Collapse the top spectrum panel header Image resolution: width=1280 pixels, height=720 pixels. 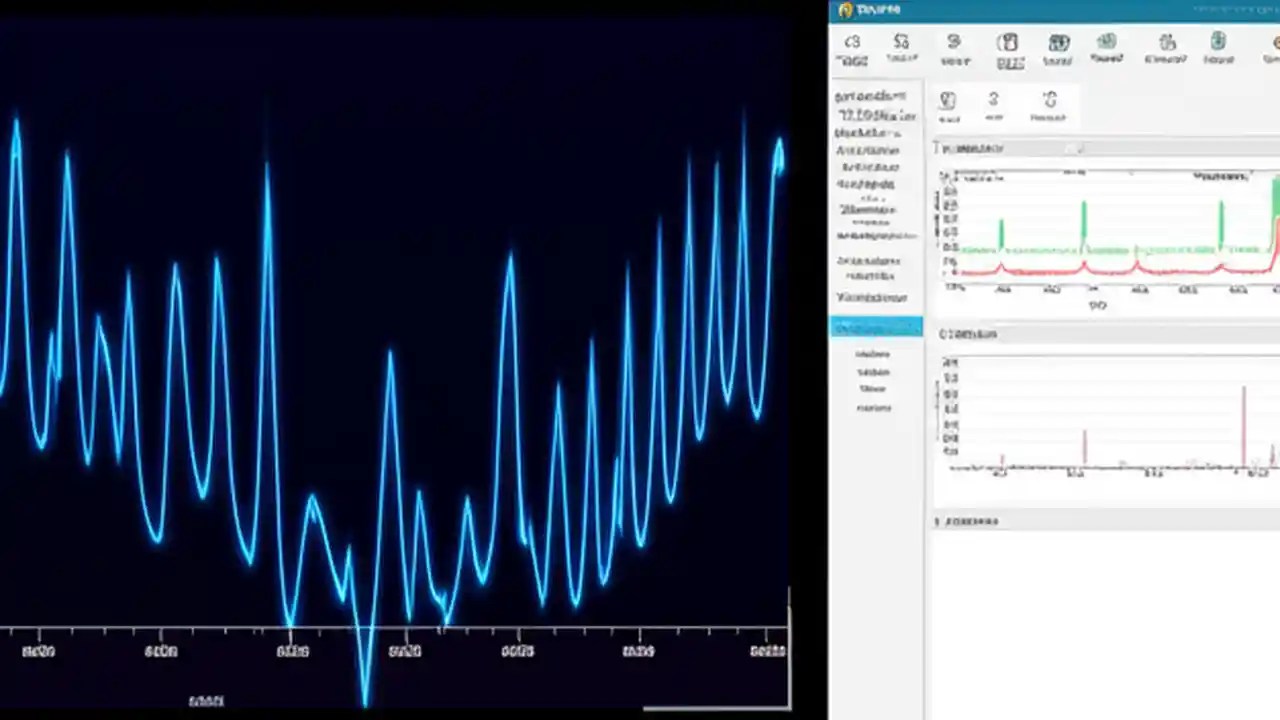[x=937, y=148]
